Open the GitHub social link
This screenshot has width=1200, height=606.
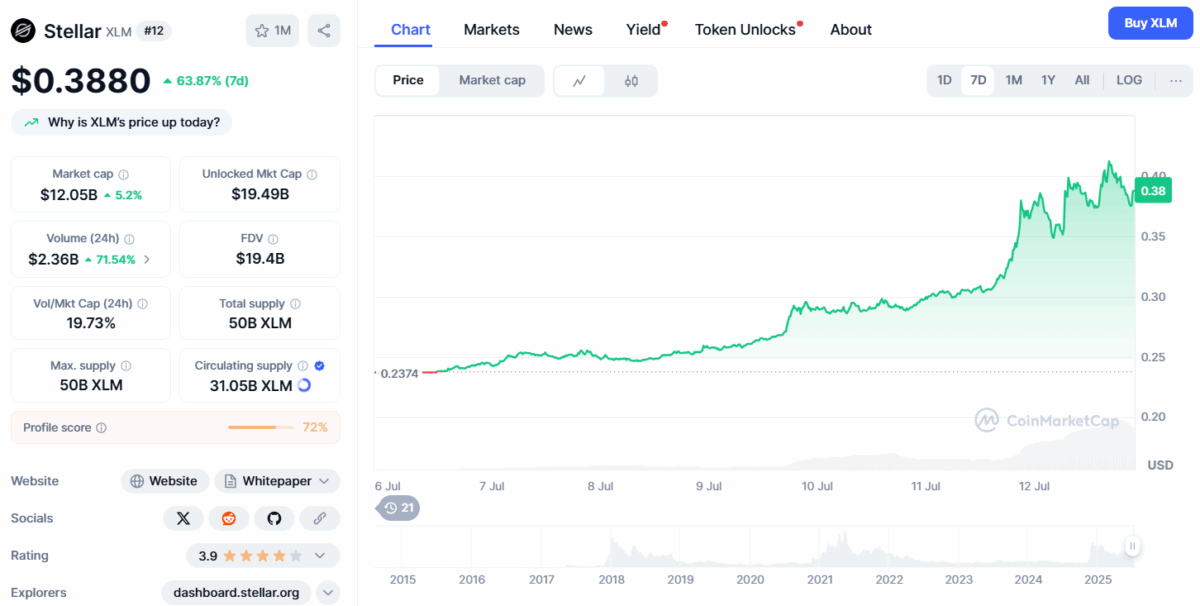(x=274, y=518)
